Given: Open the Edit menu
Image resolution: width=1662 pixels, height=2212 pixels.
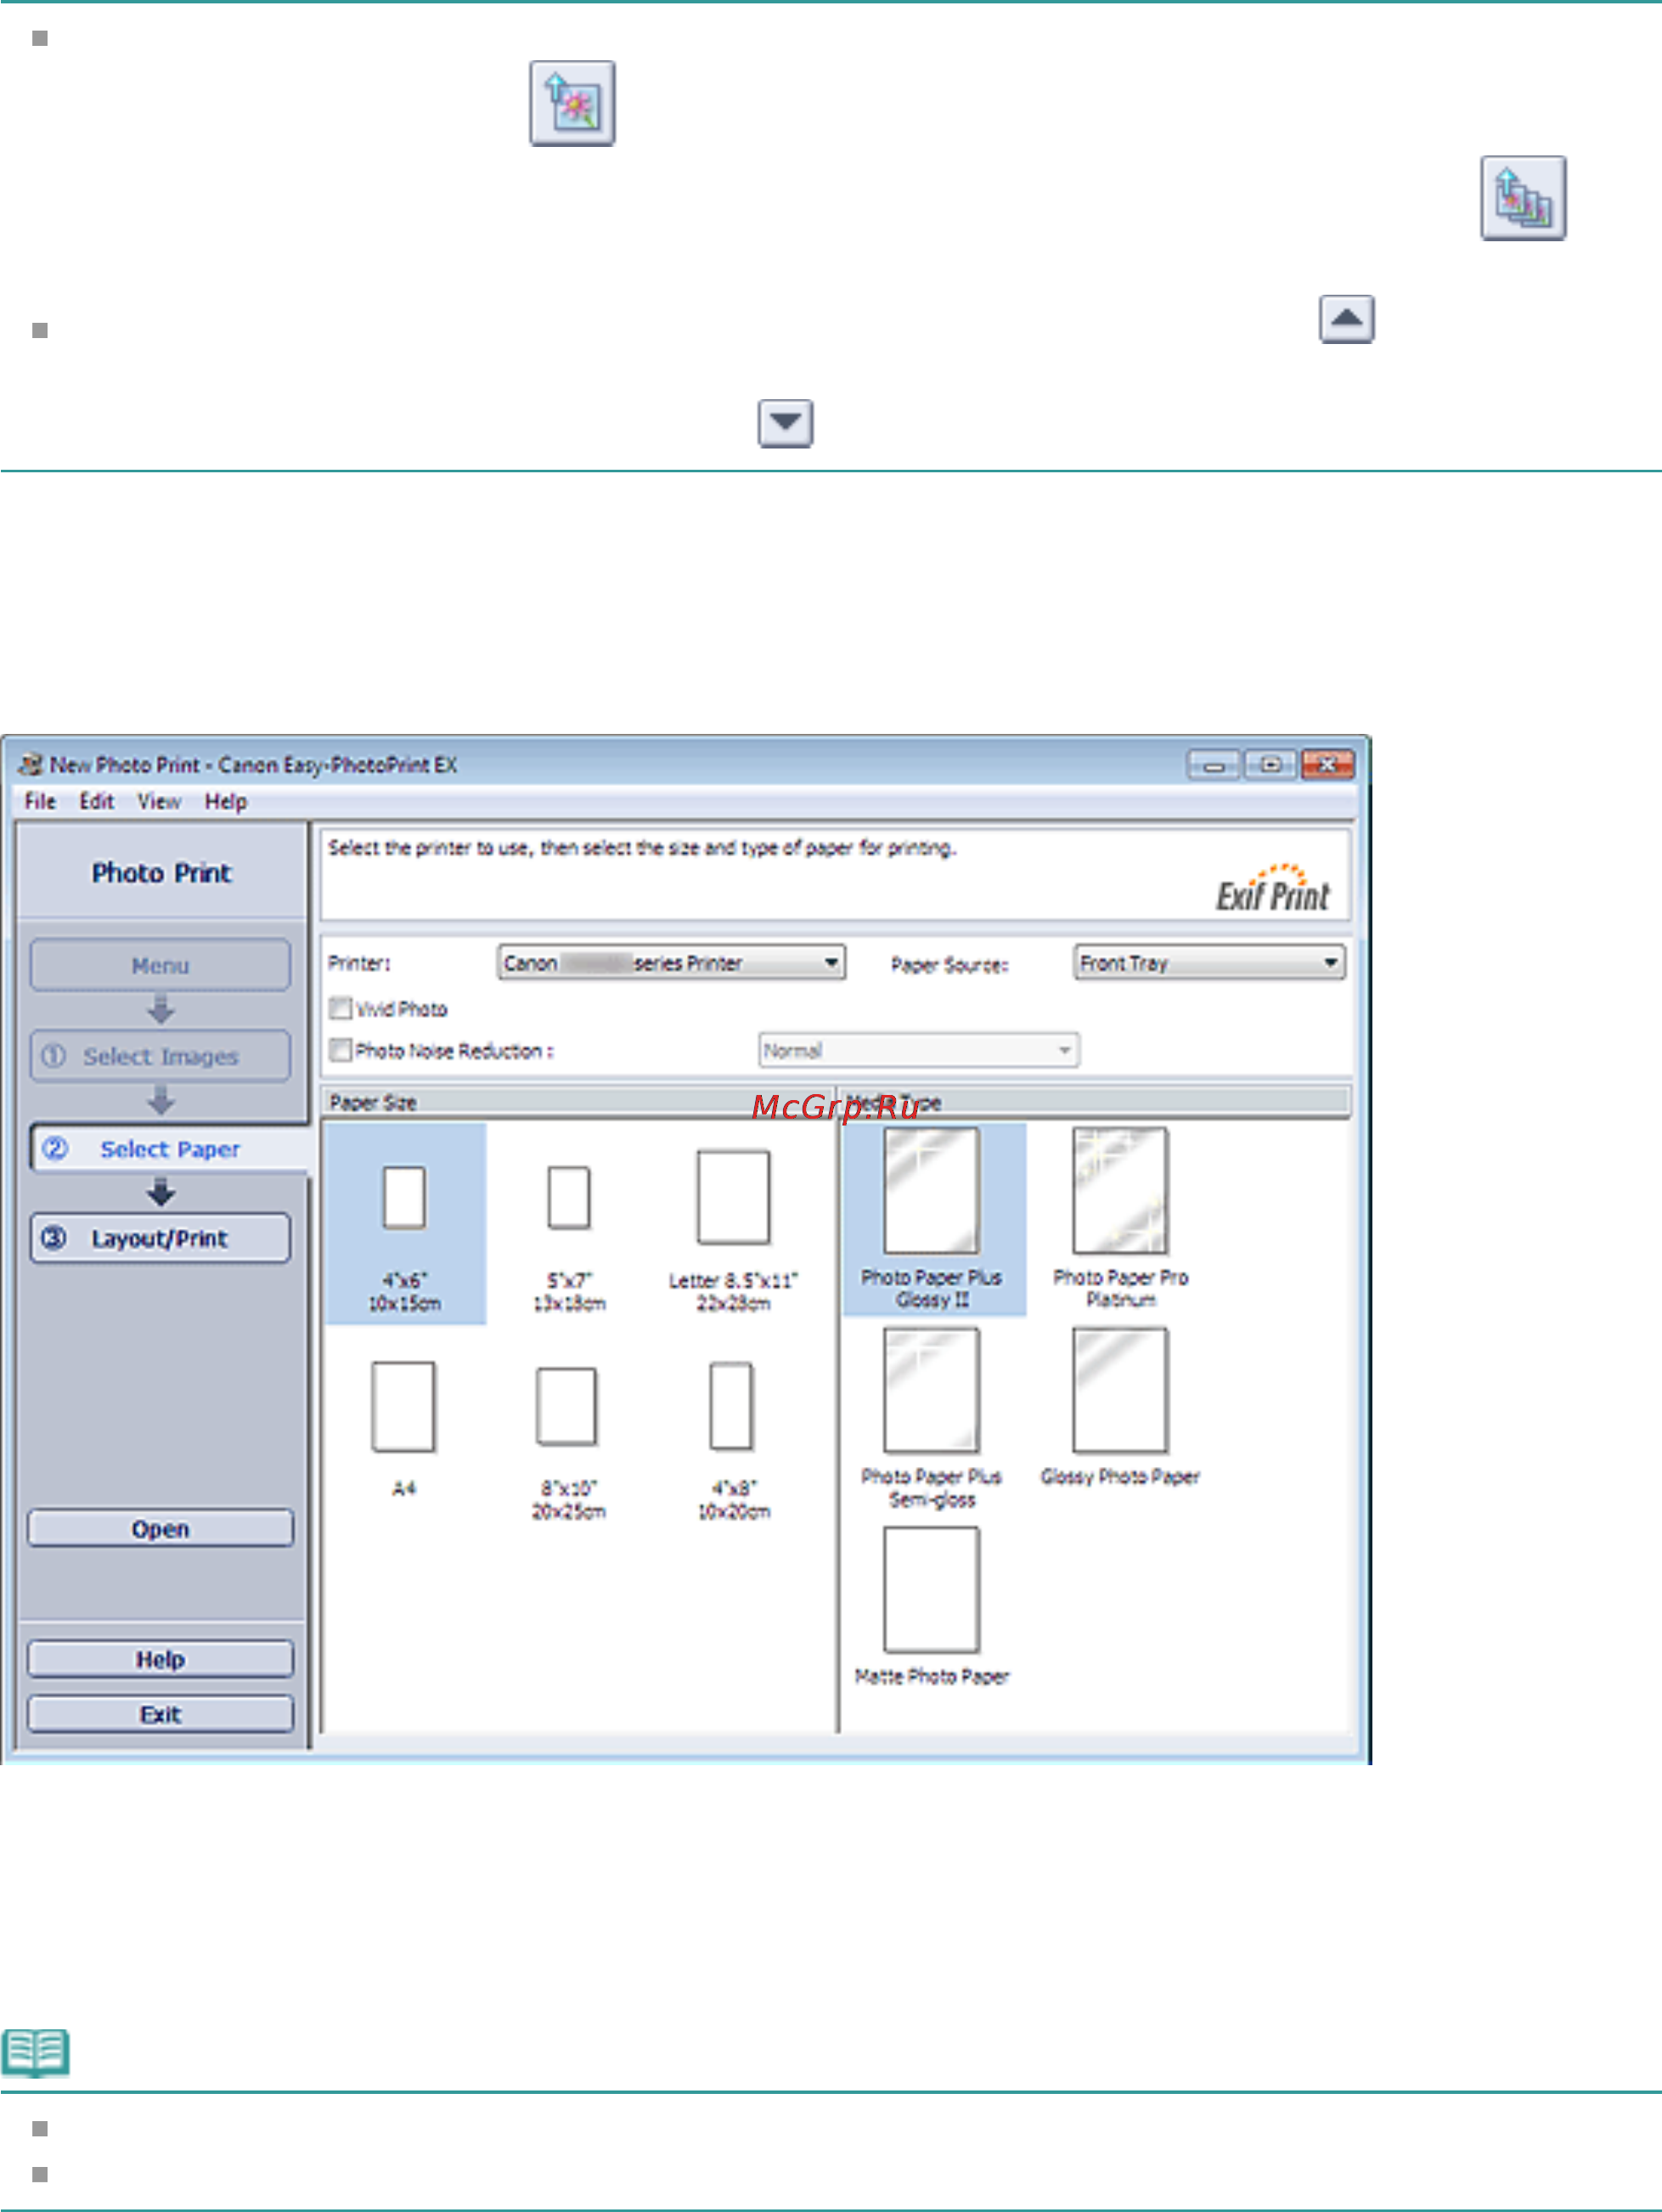Looking at the screenshot, I should 96,801.
